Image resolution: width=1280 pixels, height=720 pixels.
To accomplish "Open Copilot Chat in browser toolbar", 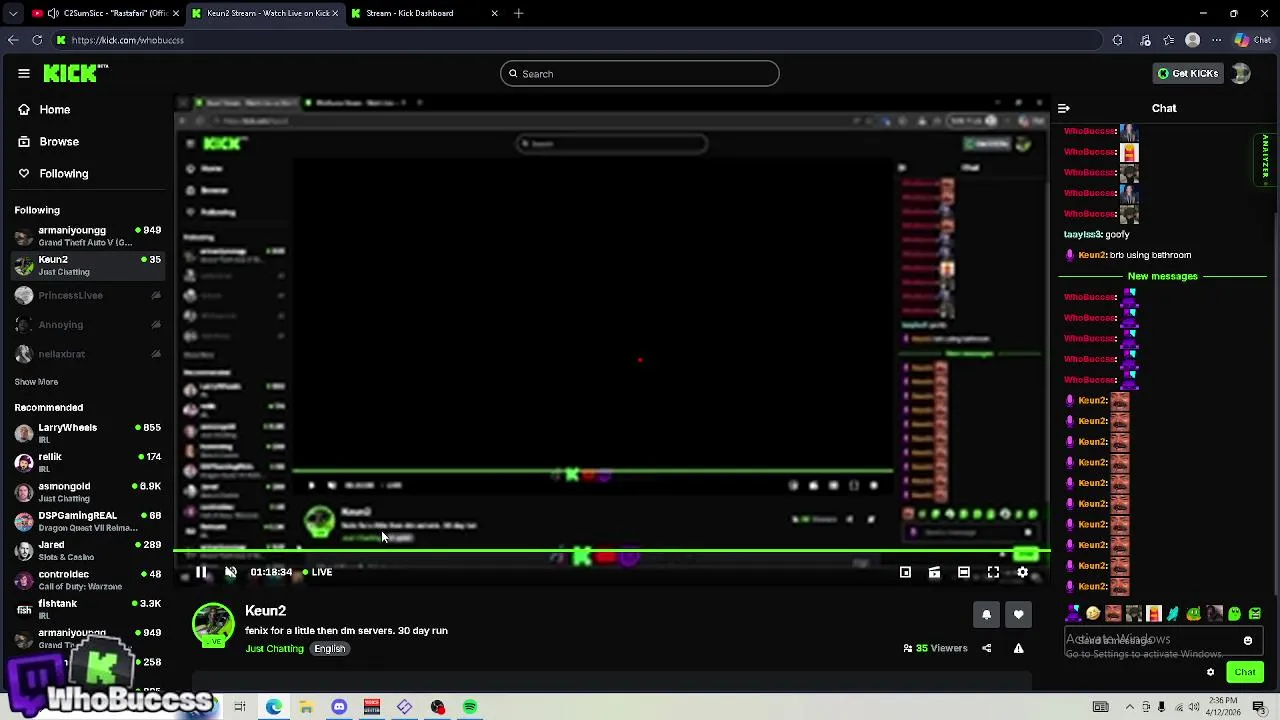I will point(1254,40).
